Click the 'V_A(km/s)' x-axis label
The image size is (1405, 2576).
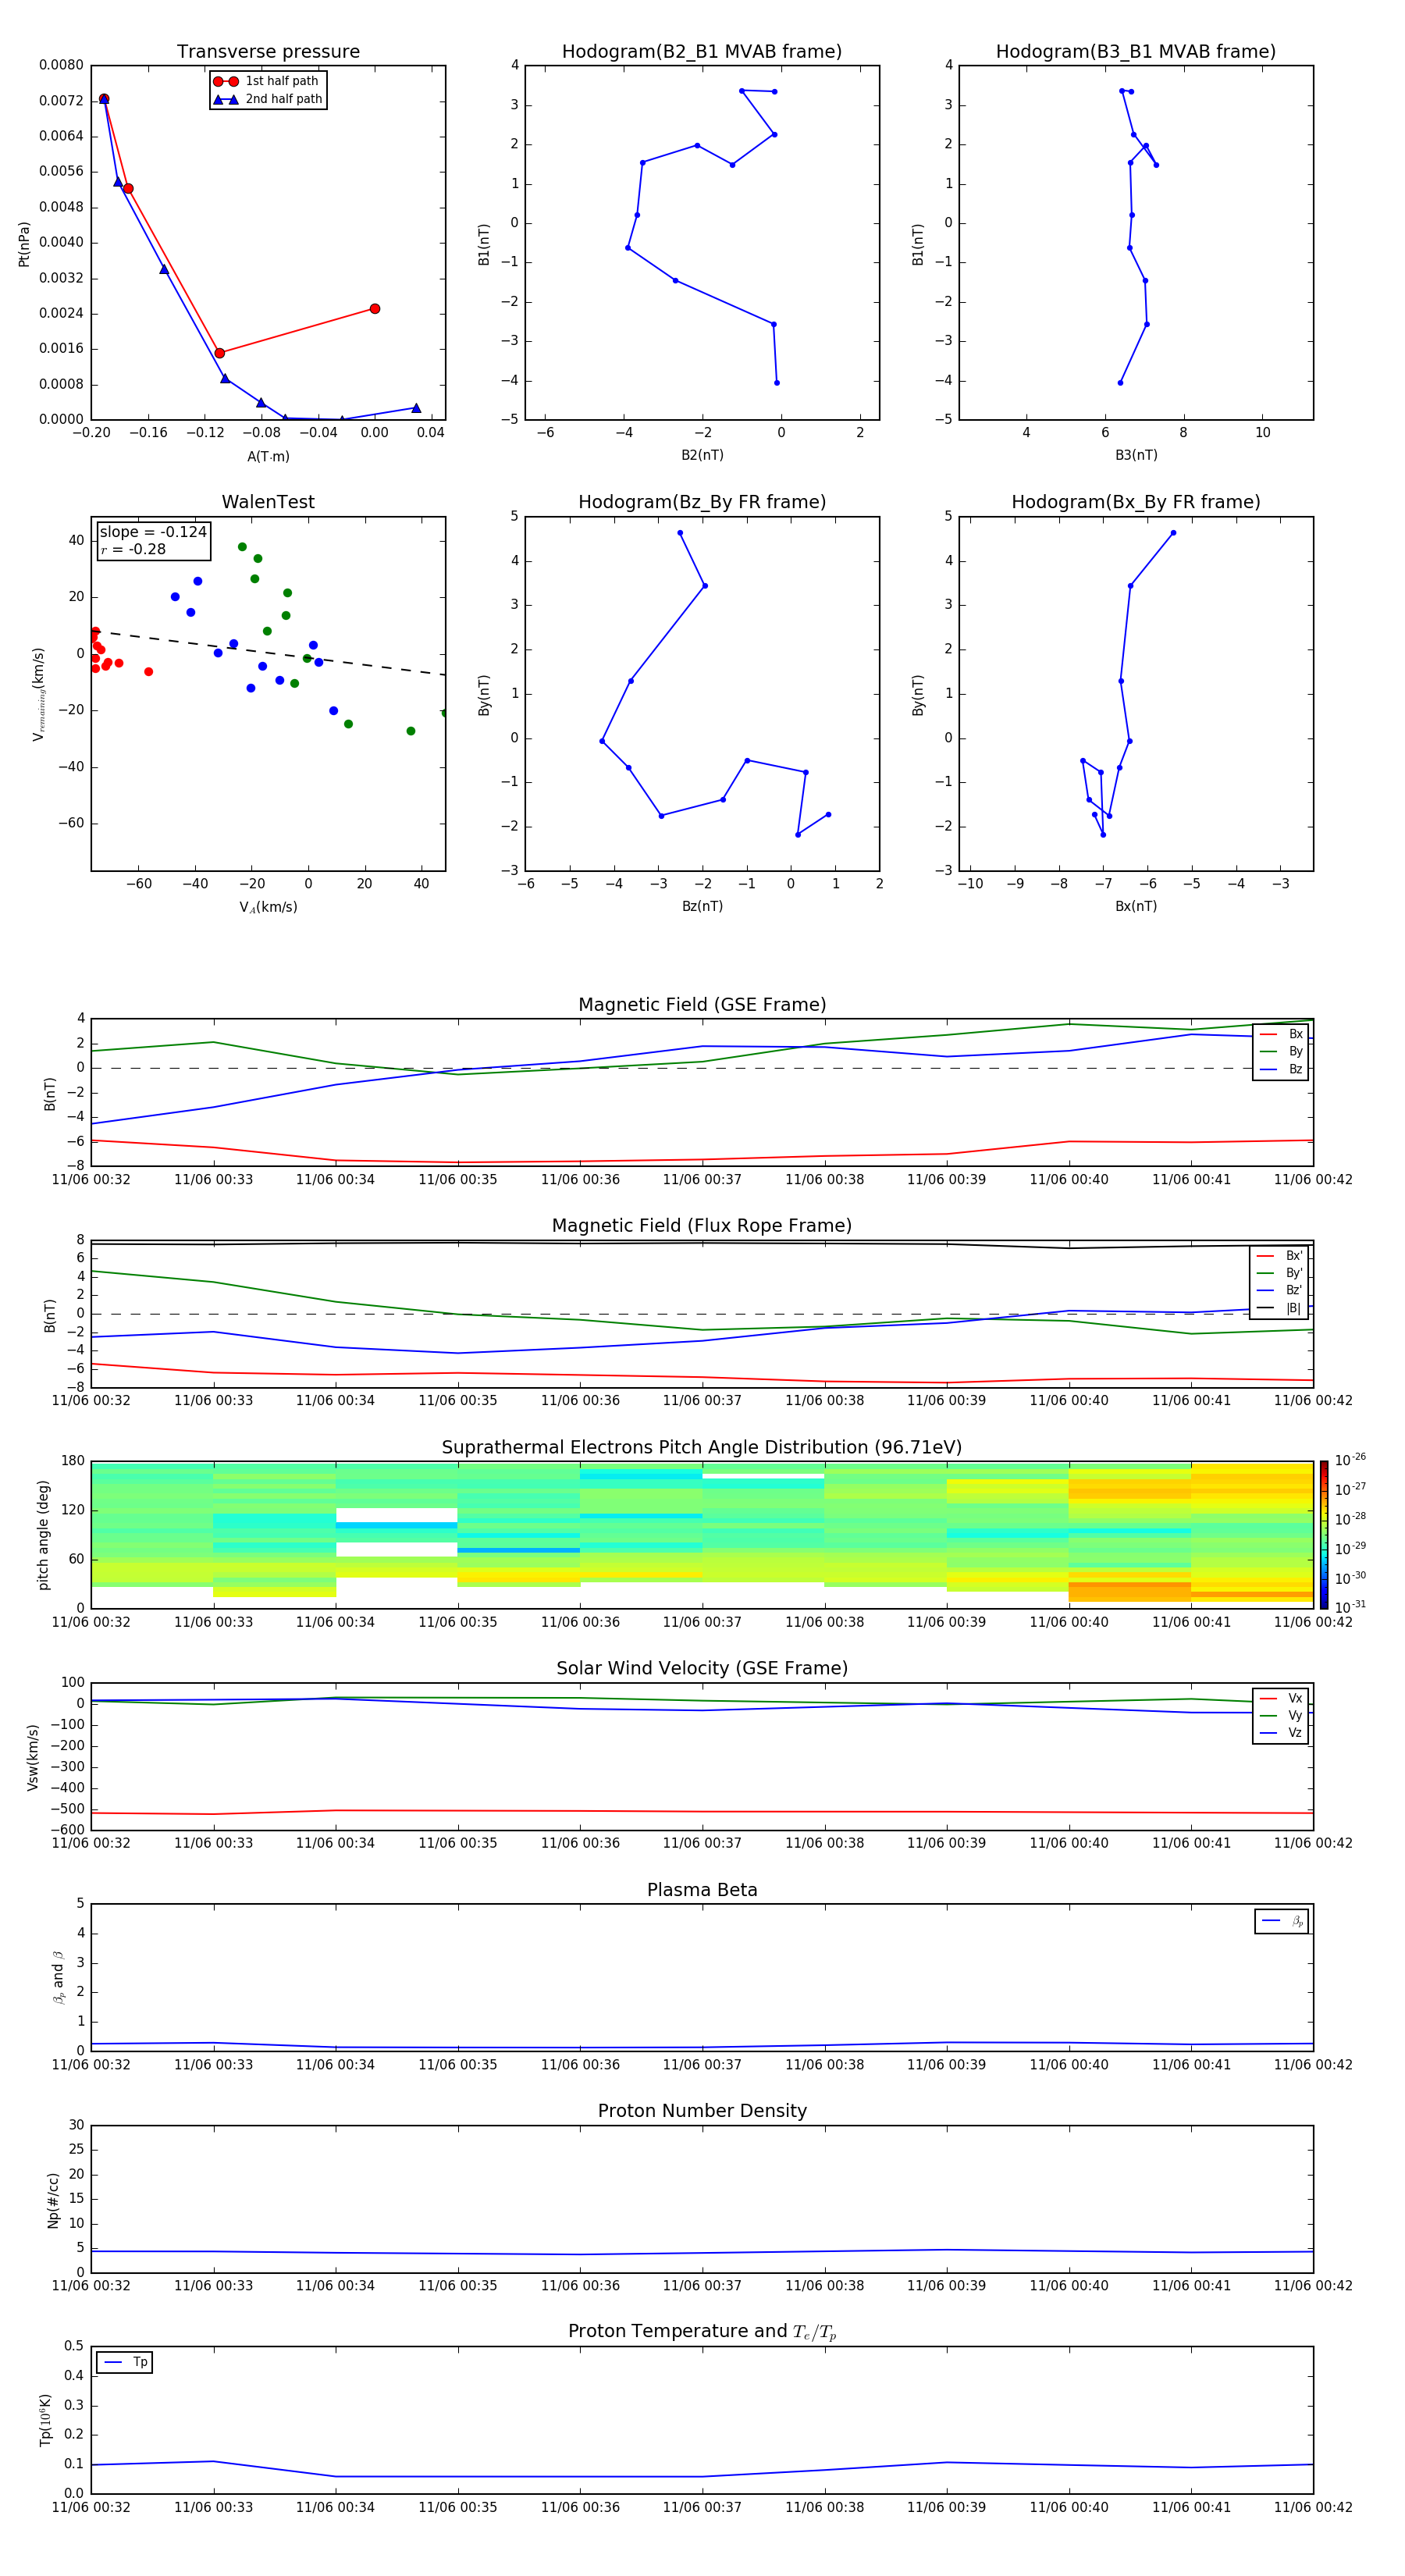[268, 907]
